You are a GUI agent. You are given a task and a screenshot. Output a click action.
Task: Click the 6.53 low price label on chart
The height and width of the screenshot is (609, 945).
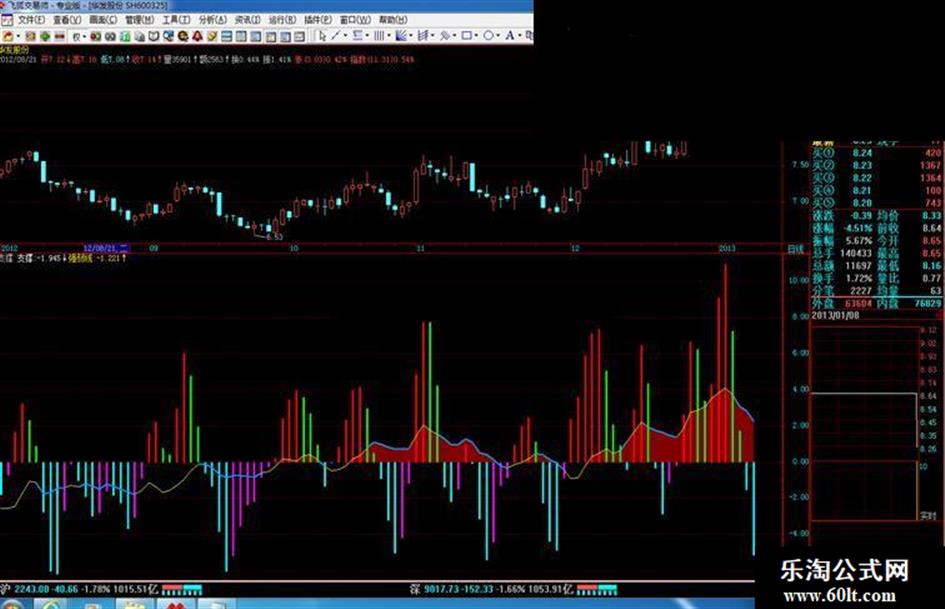(274, 237)
